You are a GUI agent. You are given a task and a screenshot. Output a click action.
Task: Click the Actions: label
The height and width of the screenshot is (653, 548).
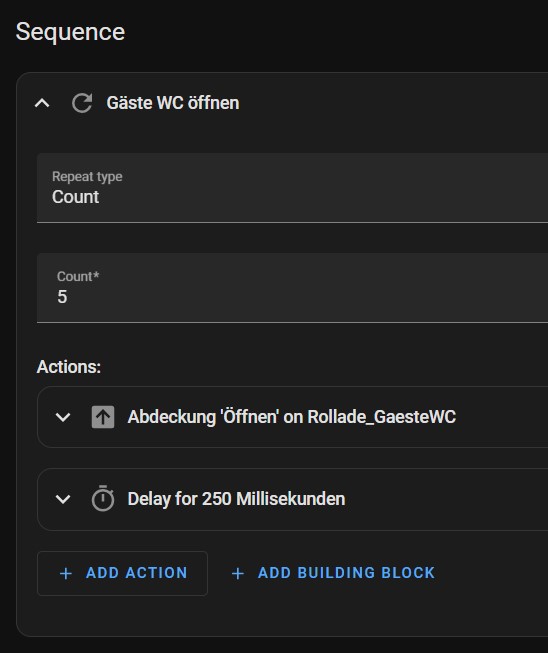pos(69,367)
